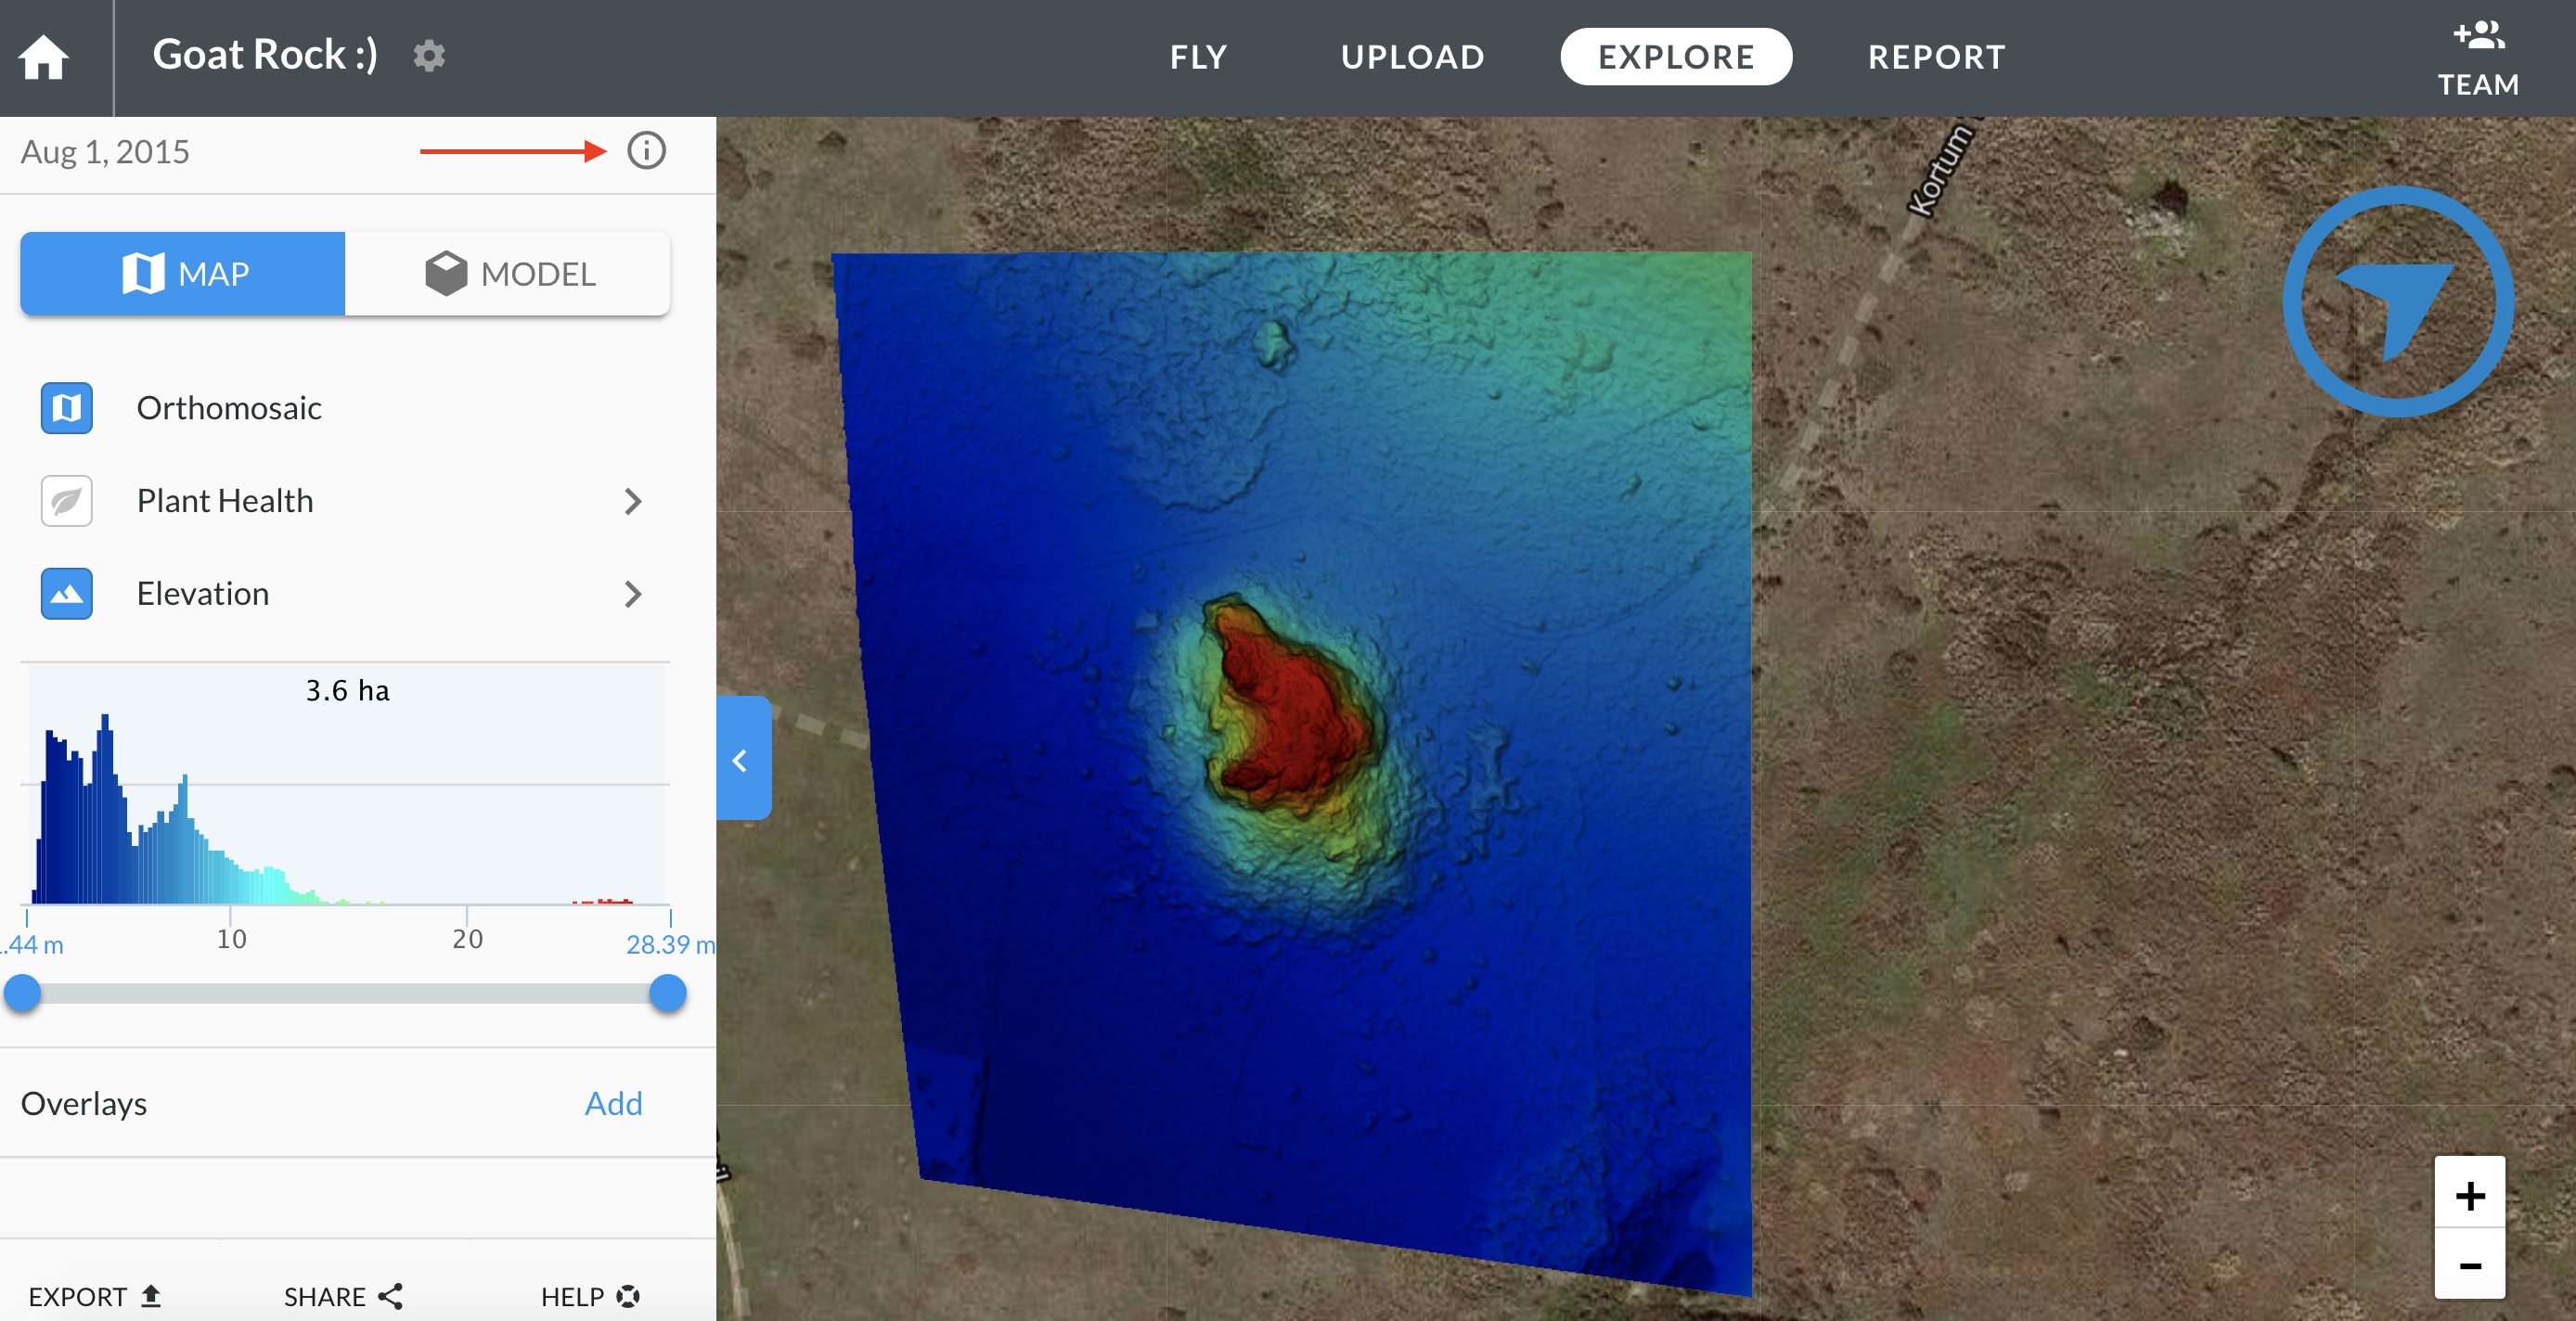Screen dimensions: 2576x1321
Task: Zoom out the map with minus
Action: 2469,1266
